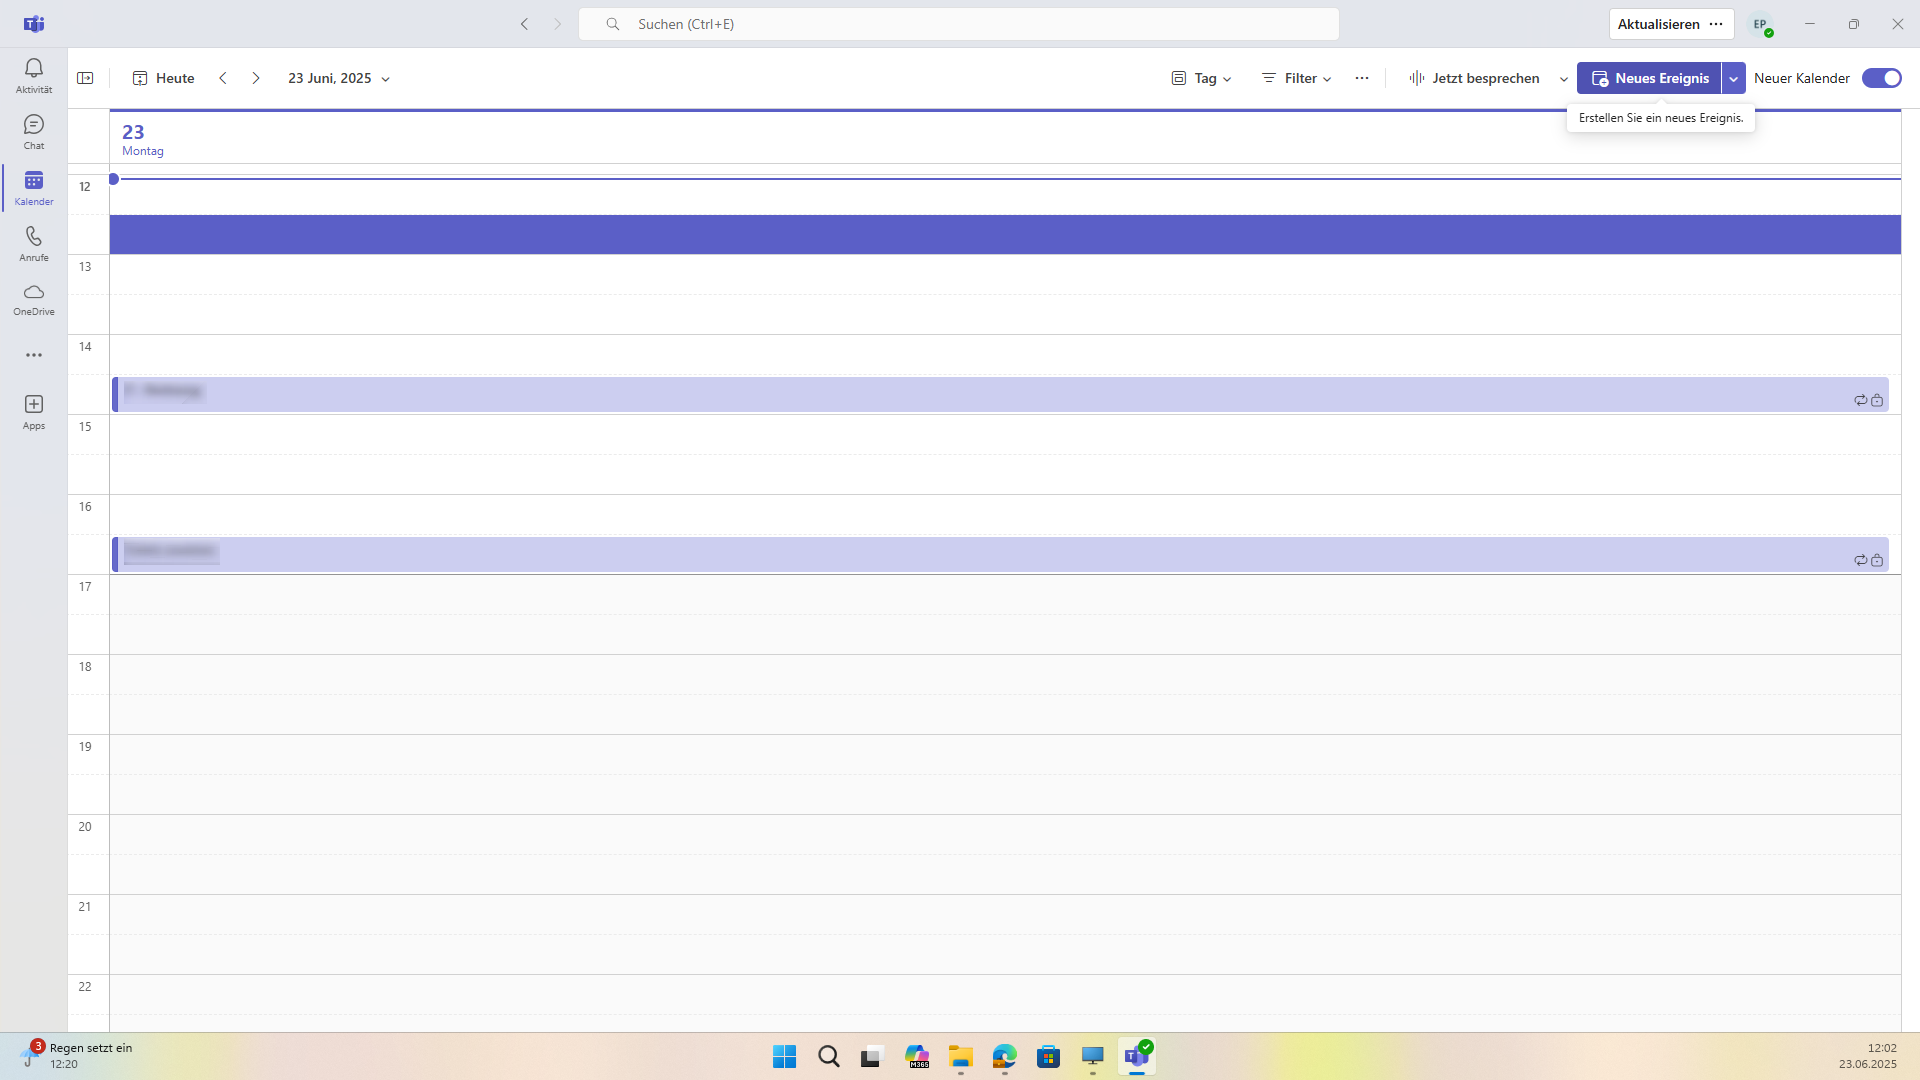Disable the Neuer Kalender toggle

1881,78
